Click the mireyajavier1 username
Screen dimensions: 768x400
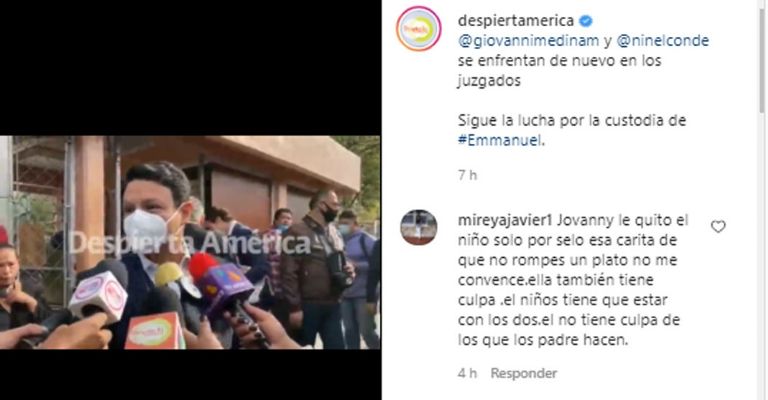pos(505,221)
